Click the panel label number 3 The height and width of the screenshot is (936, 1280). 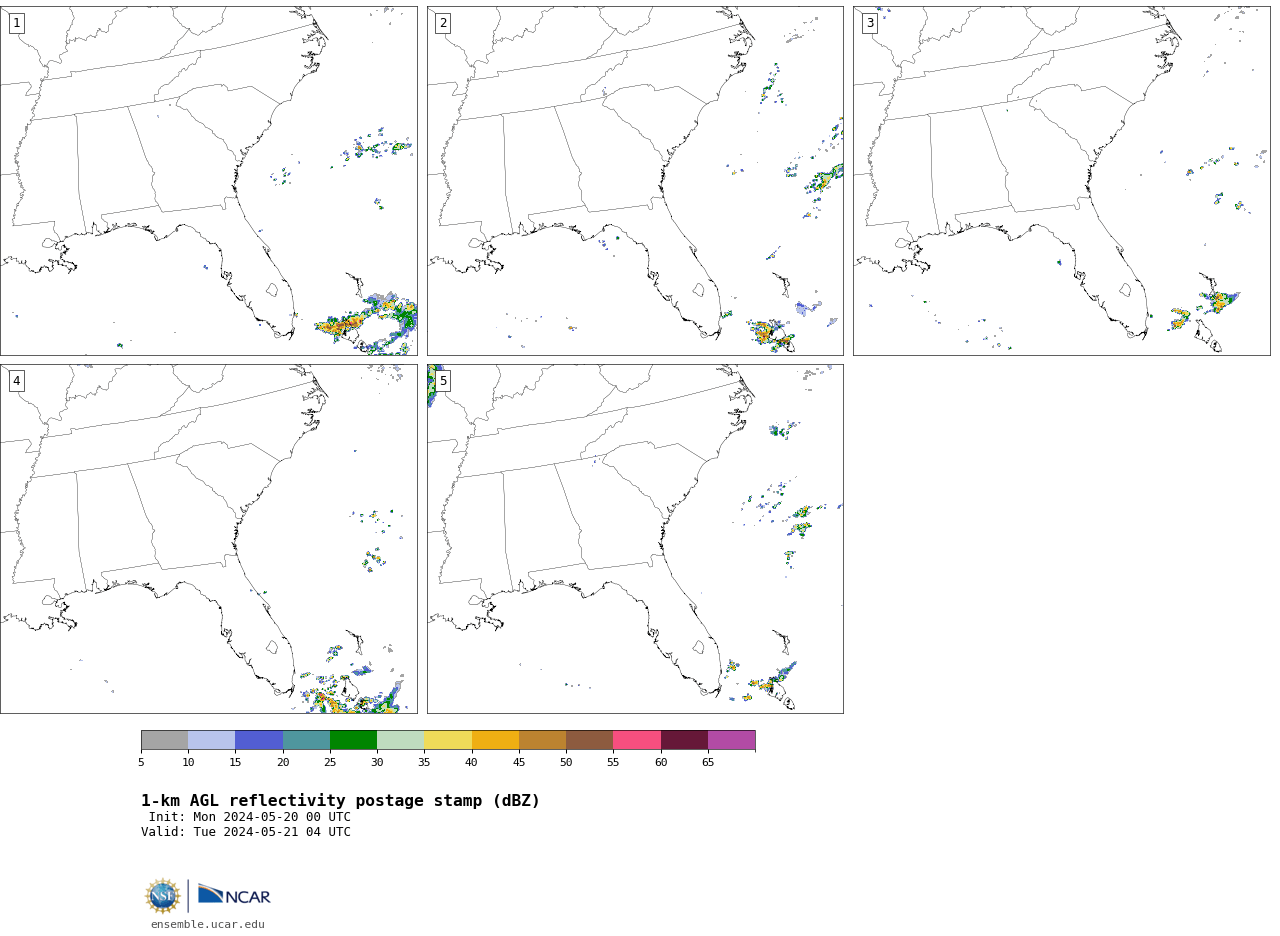[870, 23]
